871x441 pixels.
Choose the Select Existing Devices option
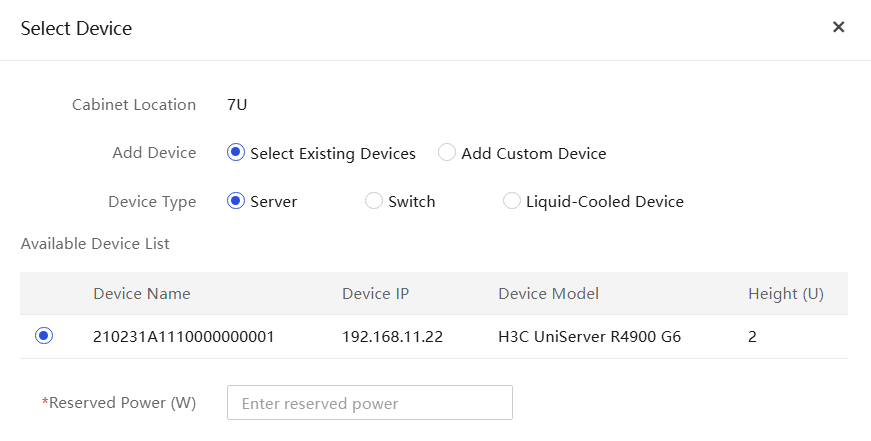coord(236,152)
